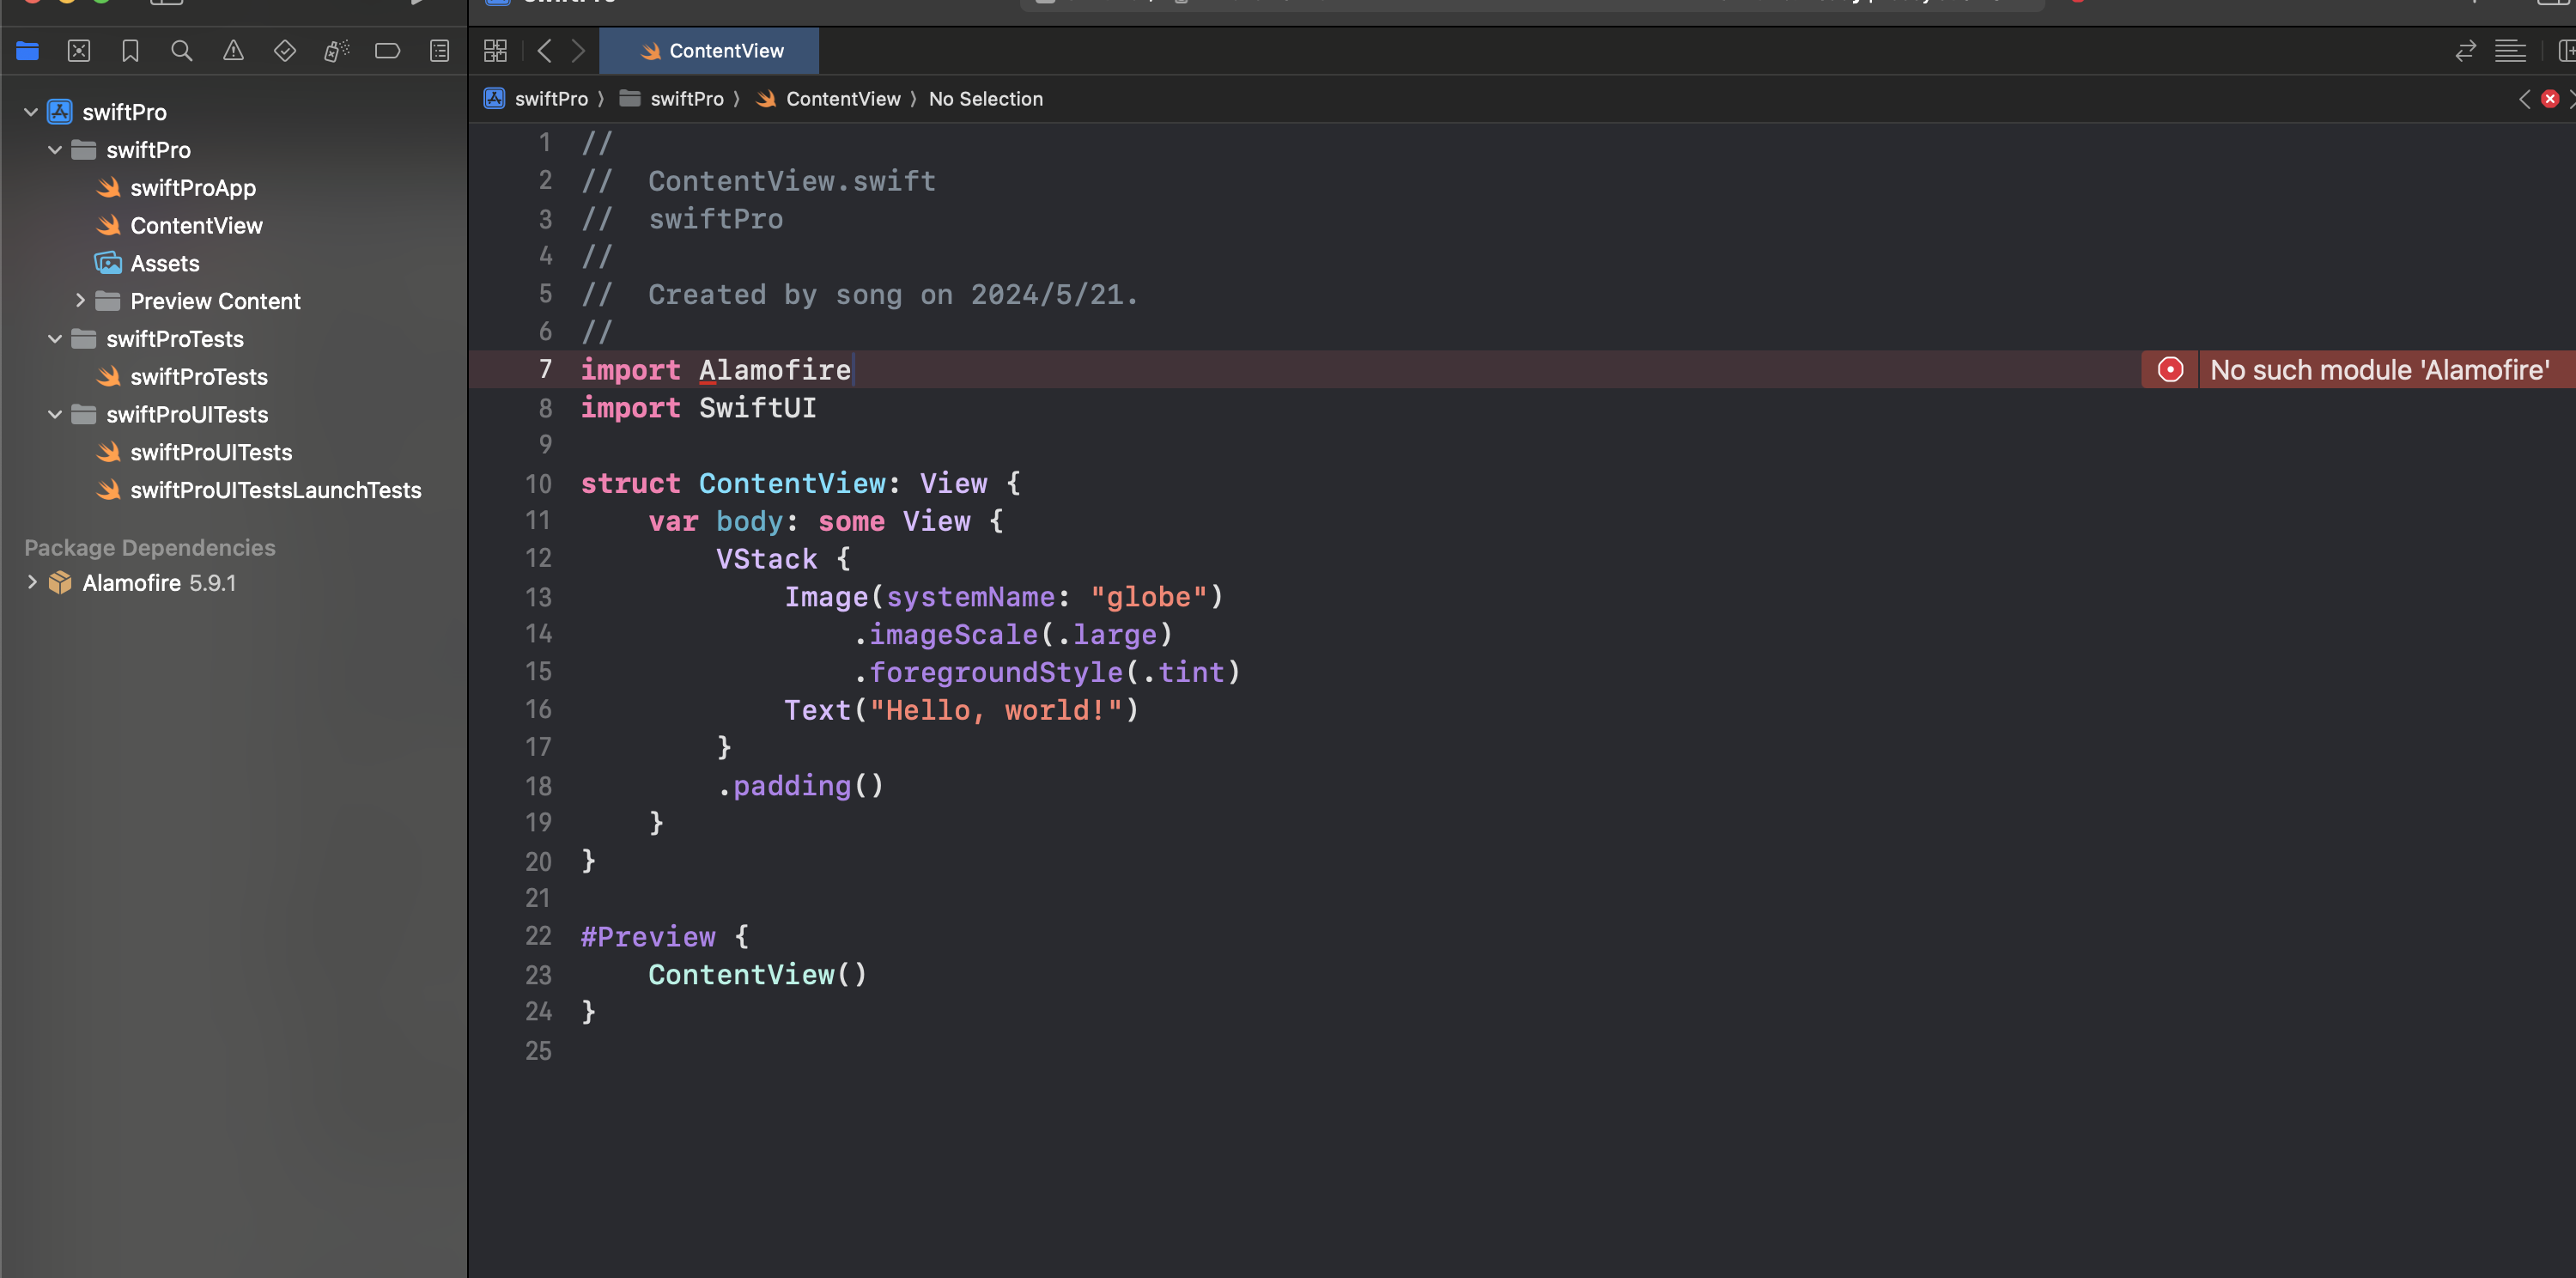Open swiftProApp file in navigator
Viewport: 2576px width, 1278px height.
192,188
